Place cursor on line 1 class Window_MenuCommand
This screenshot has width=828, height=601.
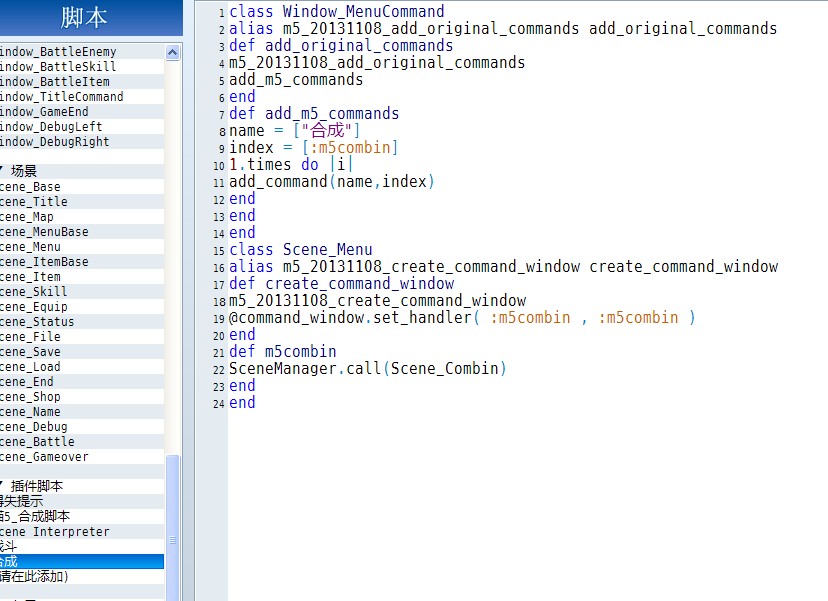tap(337, 12)
